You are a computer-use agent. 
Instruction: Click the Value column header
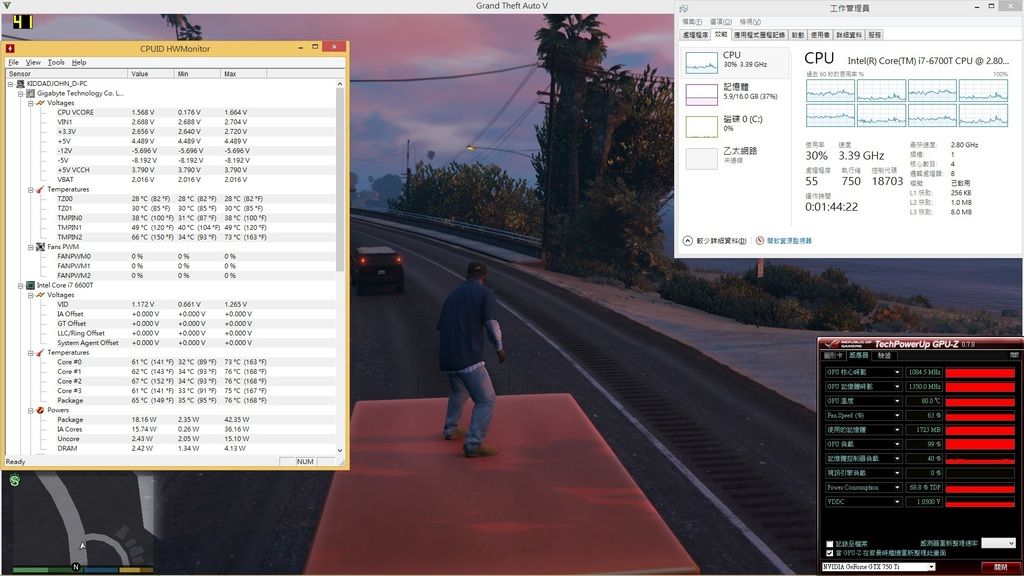tap(150, 74)
